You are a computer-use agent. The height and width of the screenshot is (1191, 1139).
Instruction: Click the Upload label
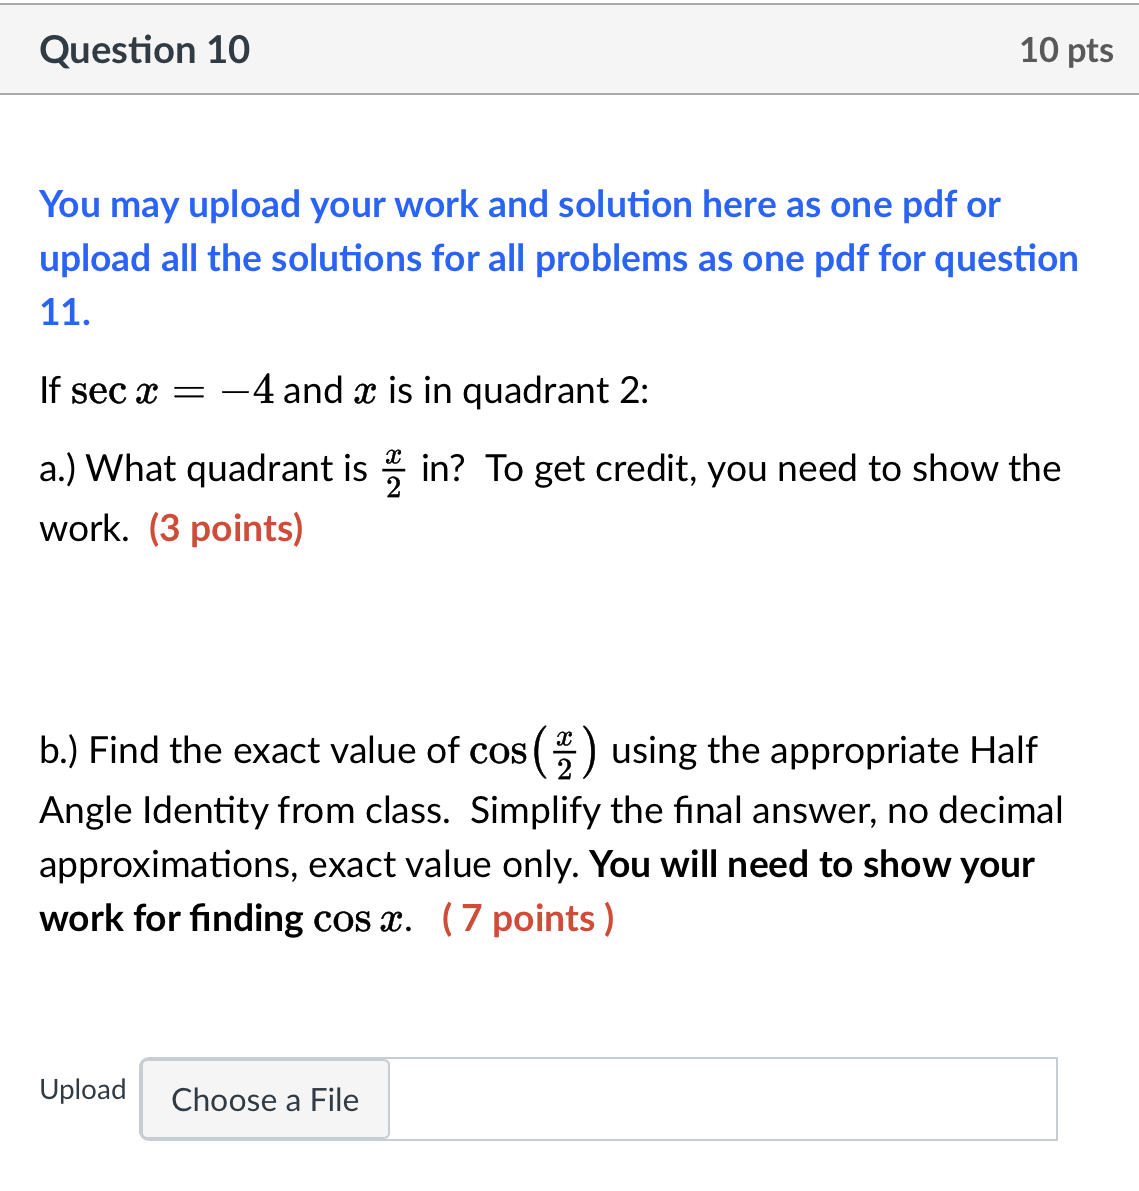(x=83, y=1089)
